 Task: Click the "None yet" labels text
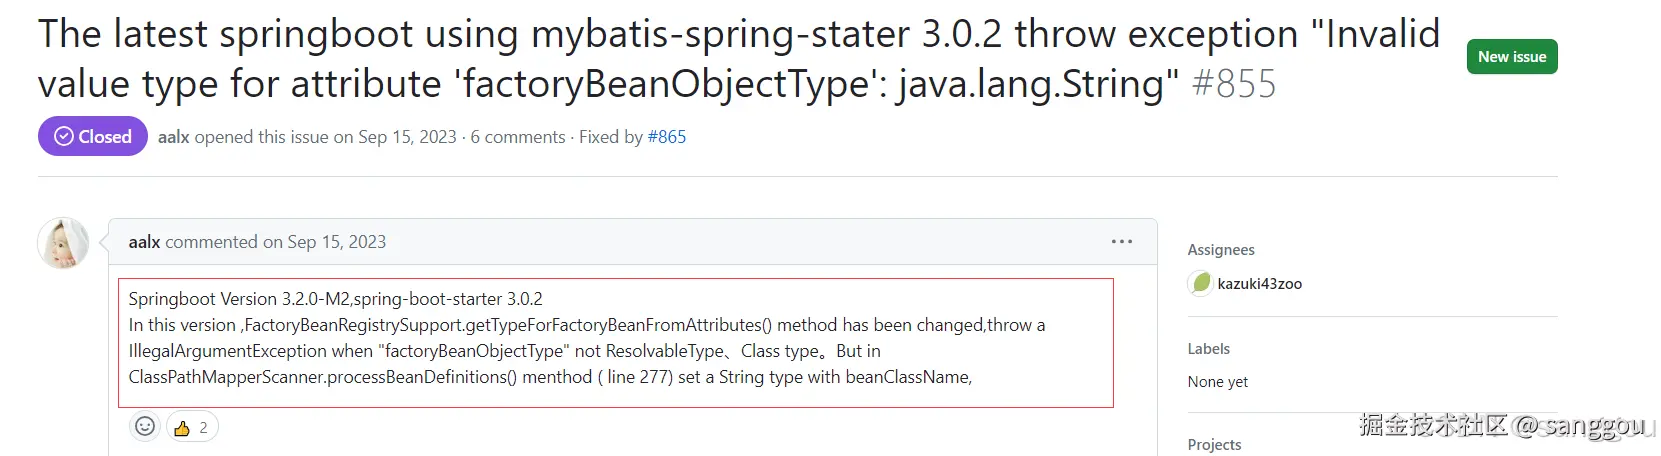1218,382
